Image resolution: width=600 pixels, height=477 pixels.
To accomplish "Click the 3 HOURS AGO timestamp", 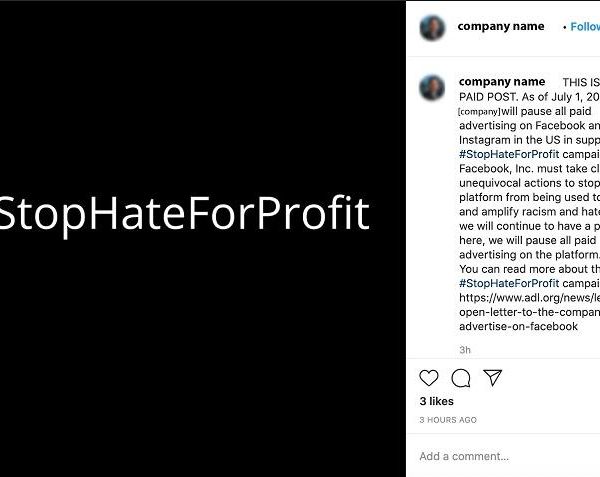I will pos(448,420).
